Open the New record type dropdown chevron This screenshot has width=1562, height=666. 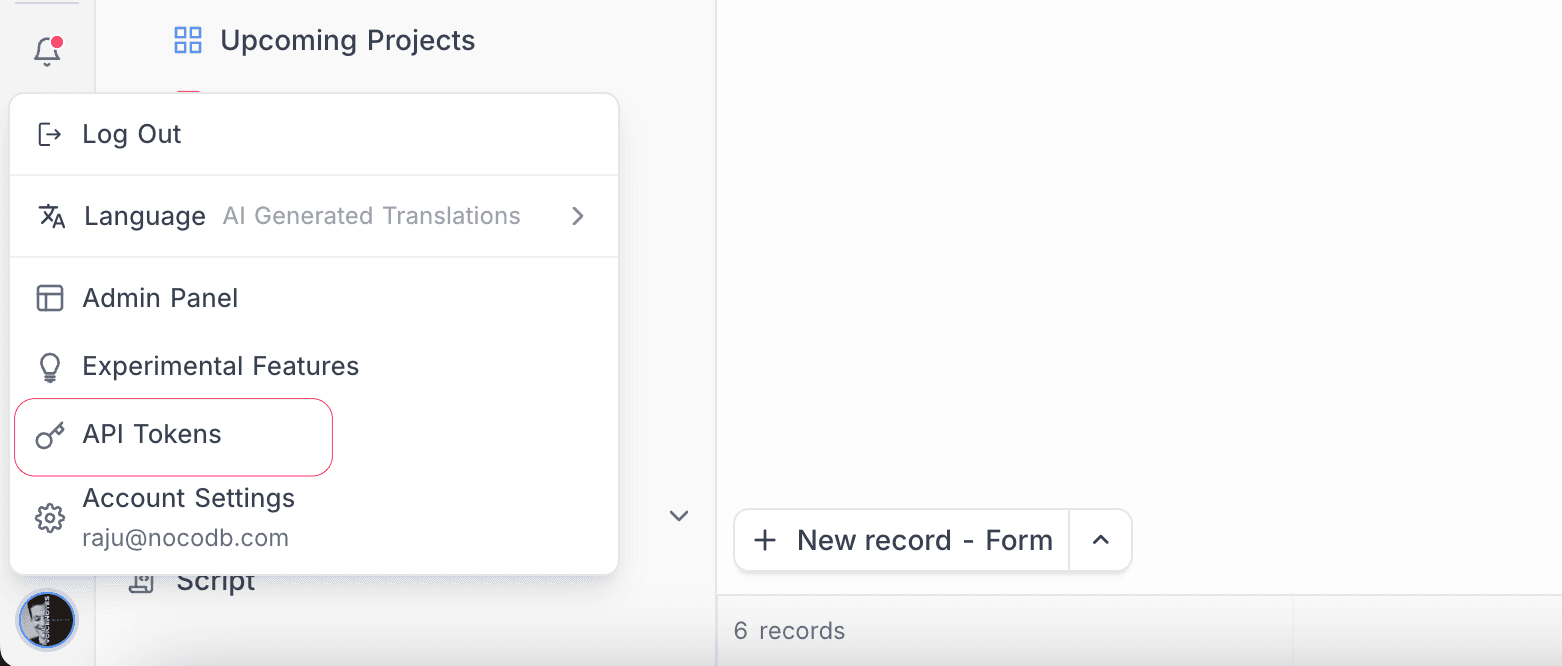tap(1100, 541)
